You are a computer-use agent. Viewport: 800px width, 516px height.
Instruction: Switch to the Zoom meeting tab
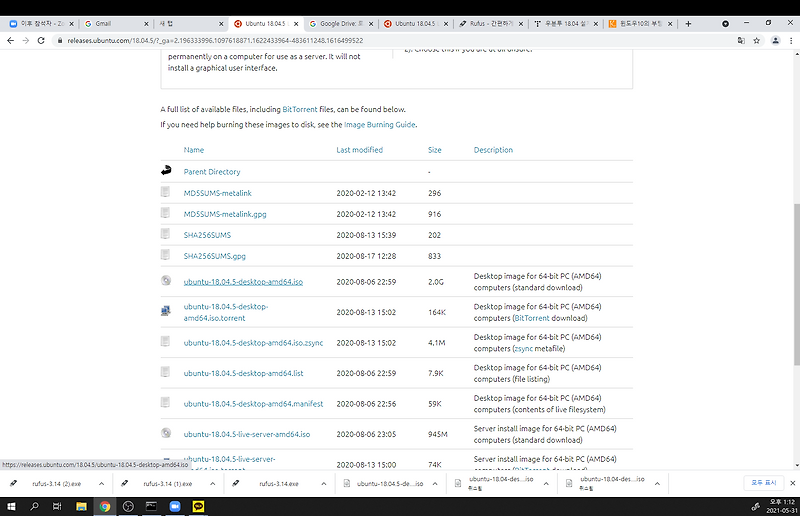click(x=41, y=23)
